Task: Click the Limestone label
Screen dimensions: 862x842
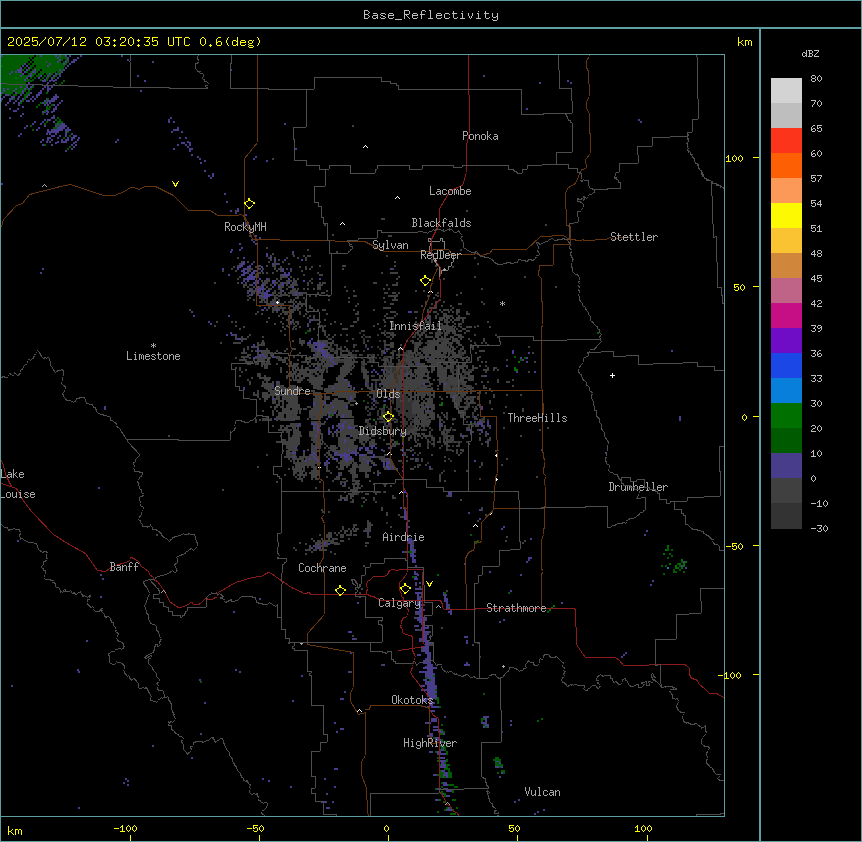Action: pos(153,356)
